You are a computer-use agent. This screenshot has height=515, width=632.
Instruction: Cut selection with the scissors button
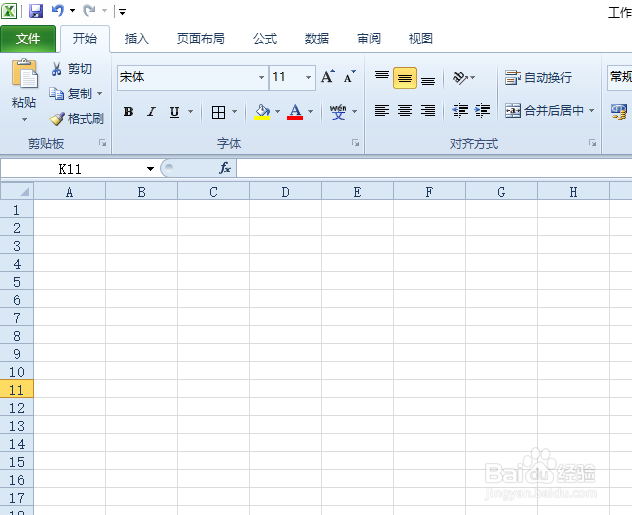coord(71,69)
